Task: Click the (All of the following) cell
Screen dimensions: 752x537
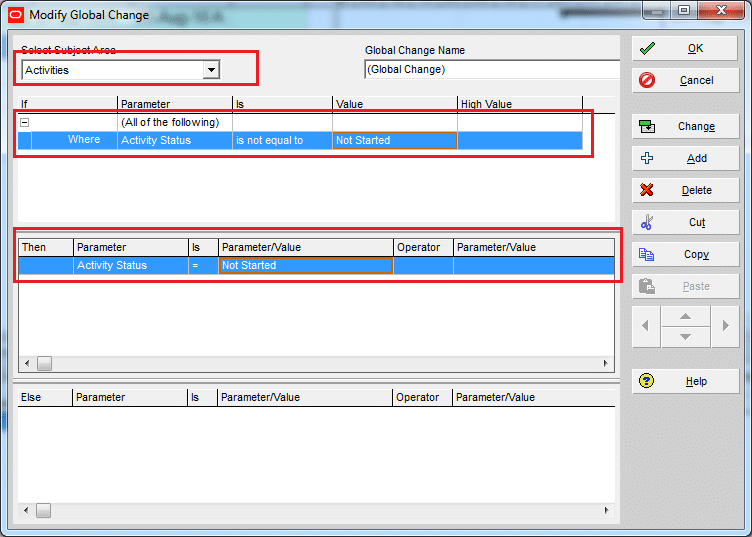Action: pyautogui.click(x=175, y=123)
